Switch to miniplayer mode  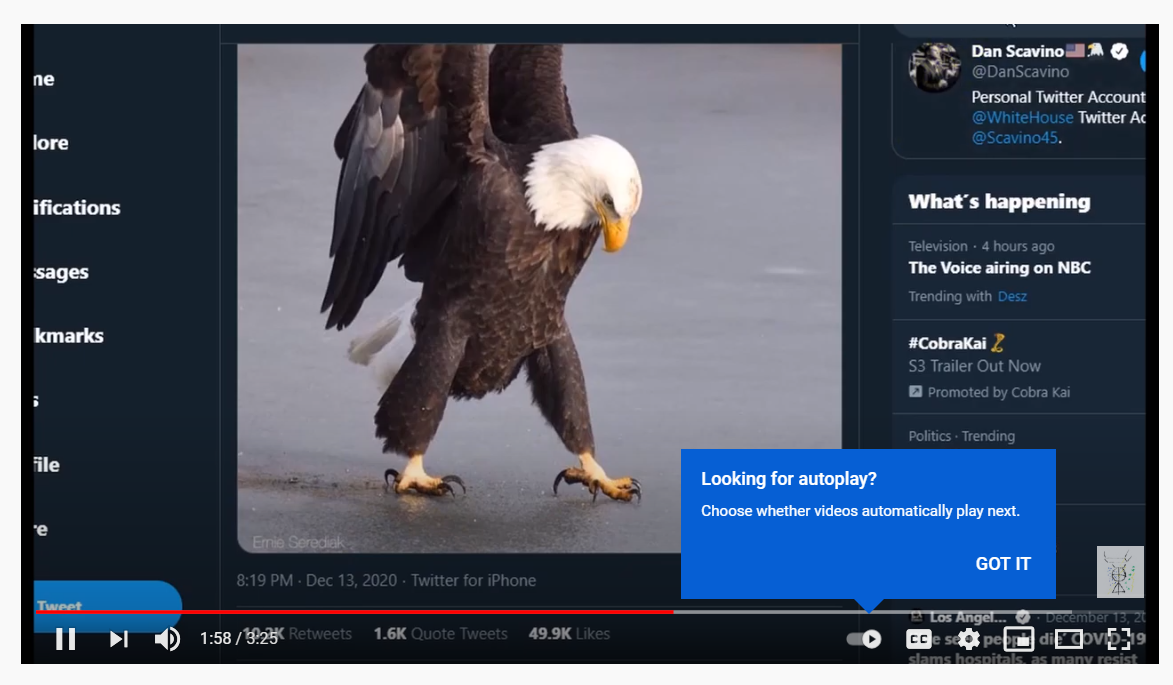[x=1019, y=639]
